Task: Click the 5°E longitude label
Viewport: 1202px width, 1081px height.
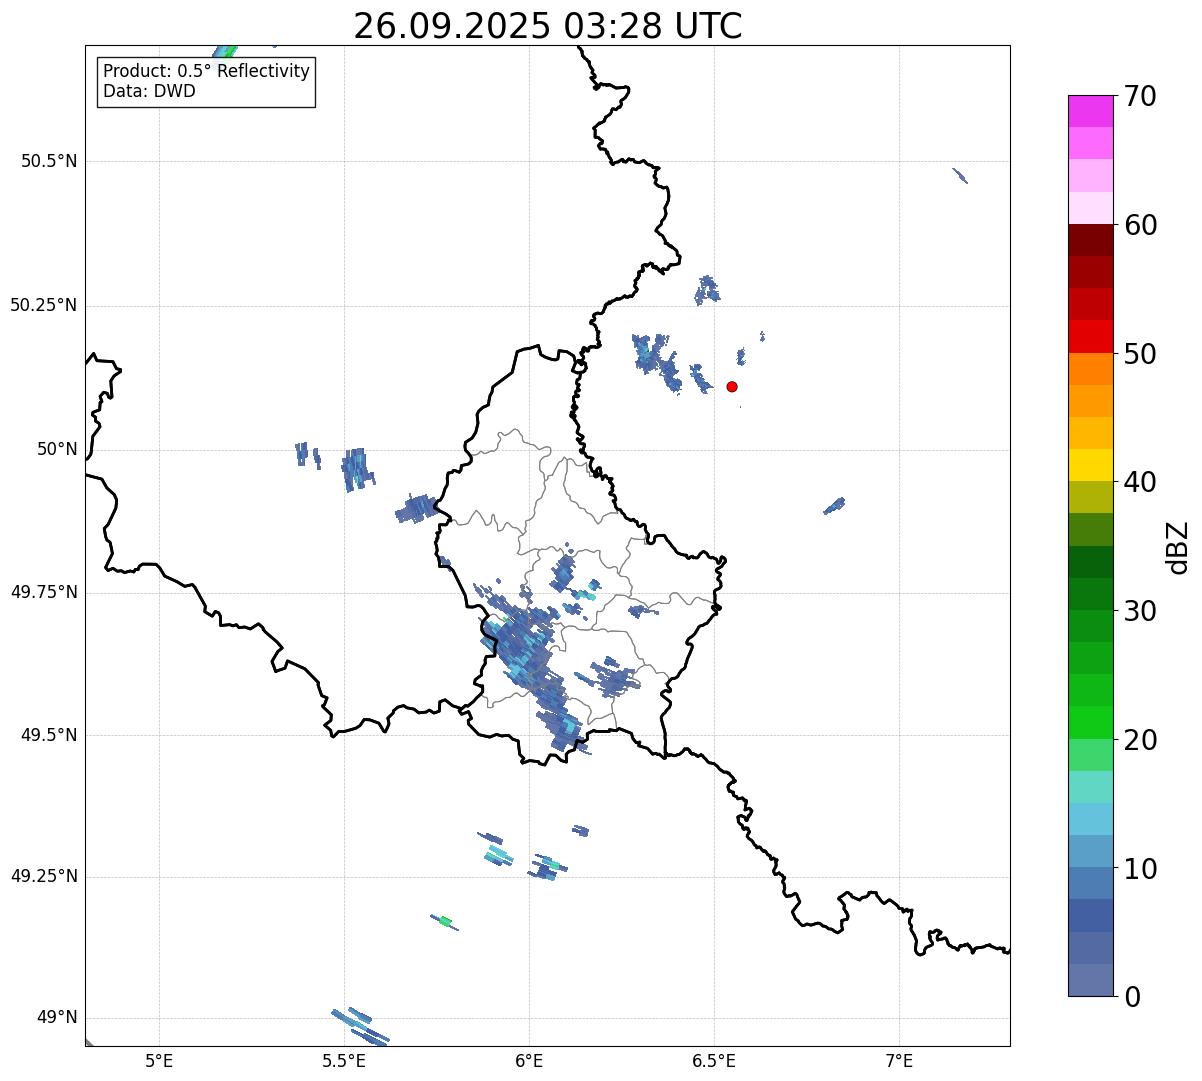Action: click(x=159, y=1060)
